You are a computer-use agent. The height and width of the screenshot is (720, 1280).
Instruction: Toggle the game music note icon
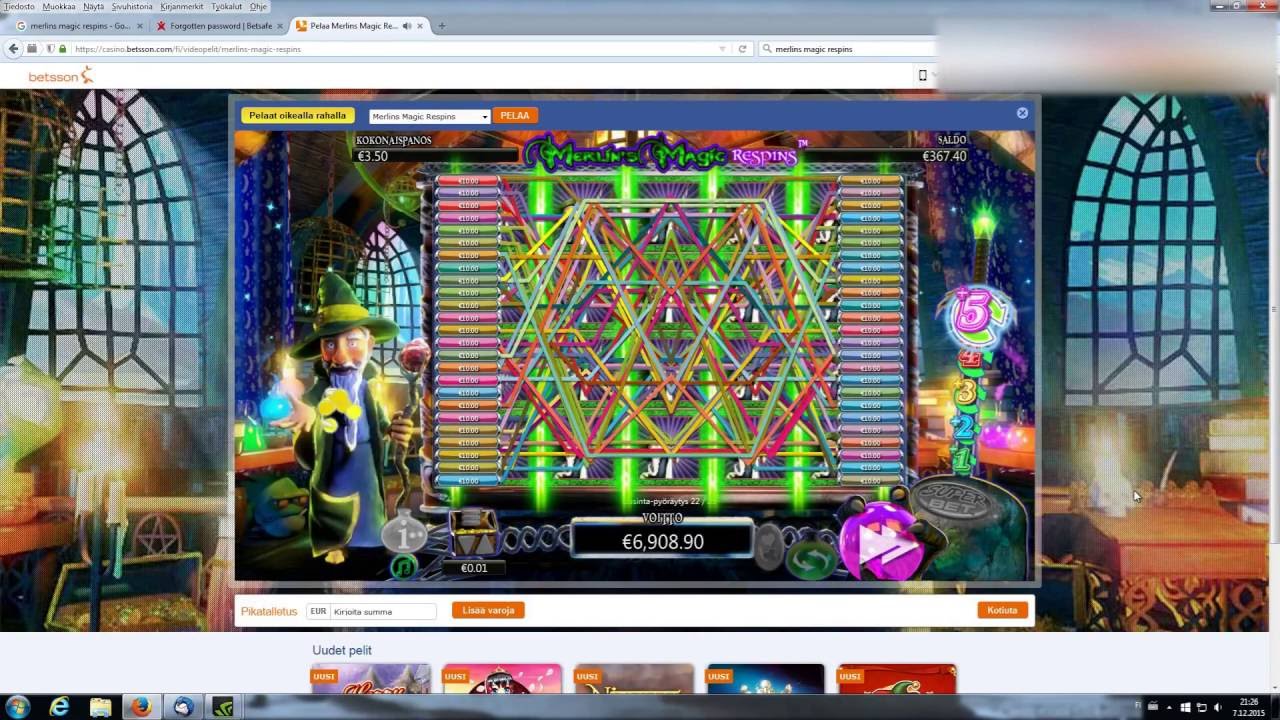click(404, 567)
